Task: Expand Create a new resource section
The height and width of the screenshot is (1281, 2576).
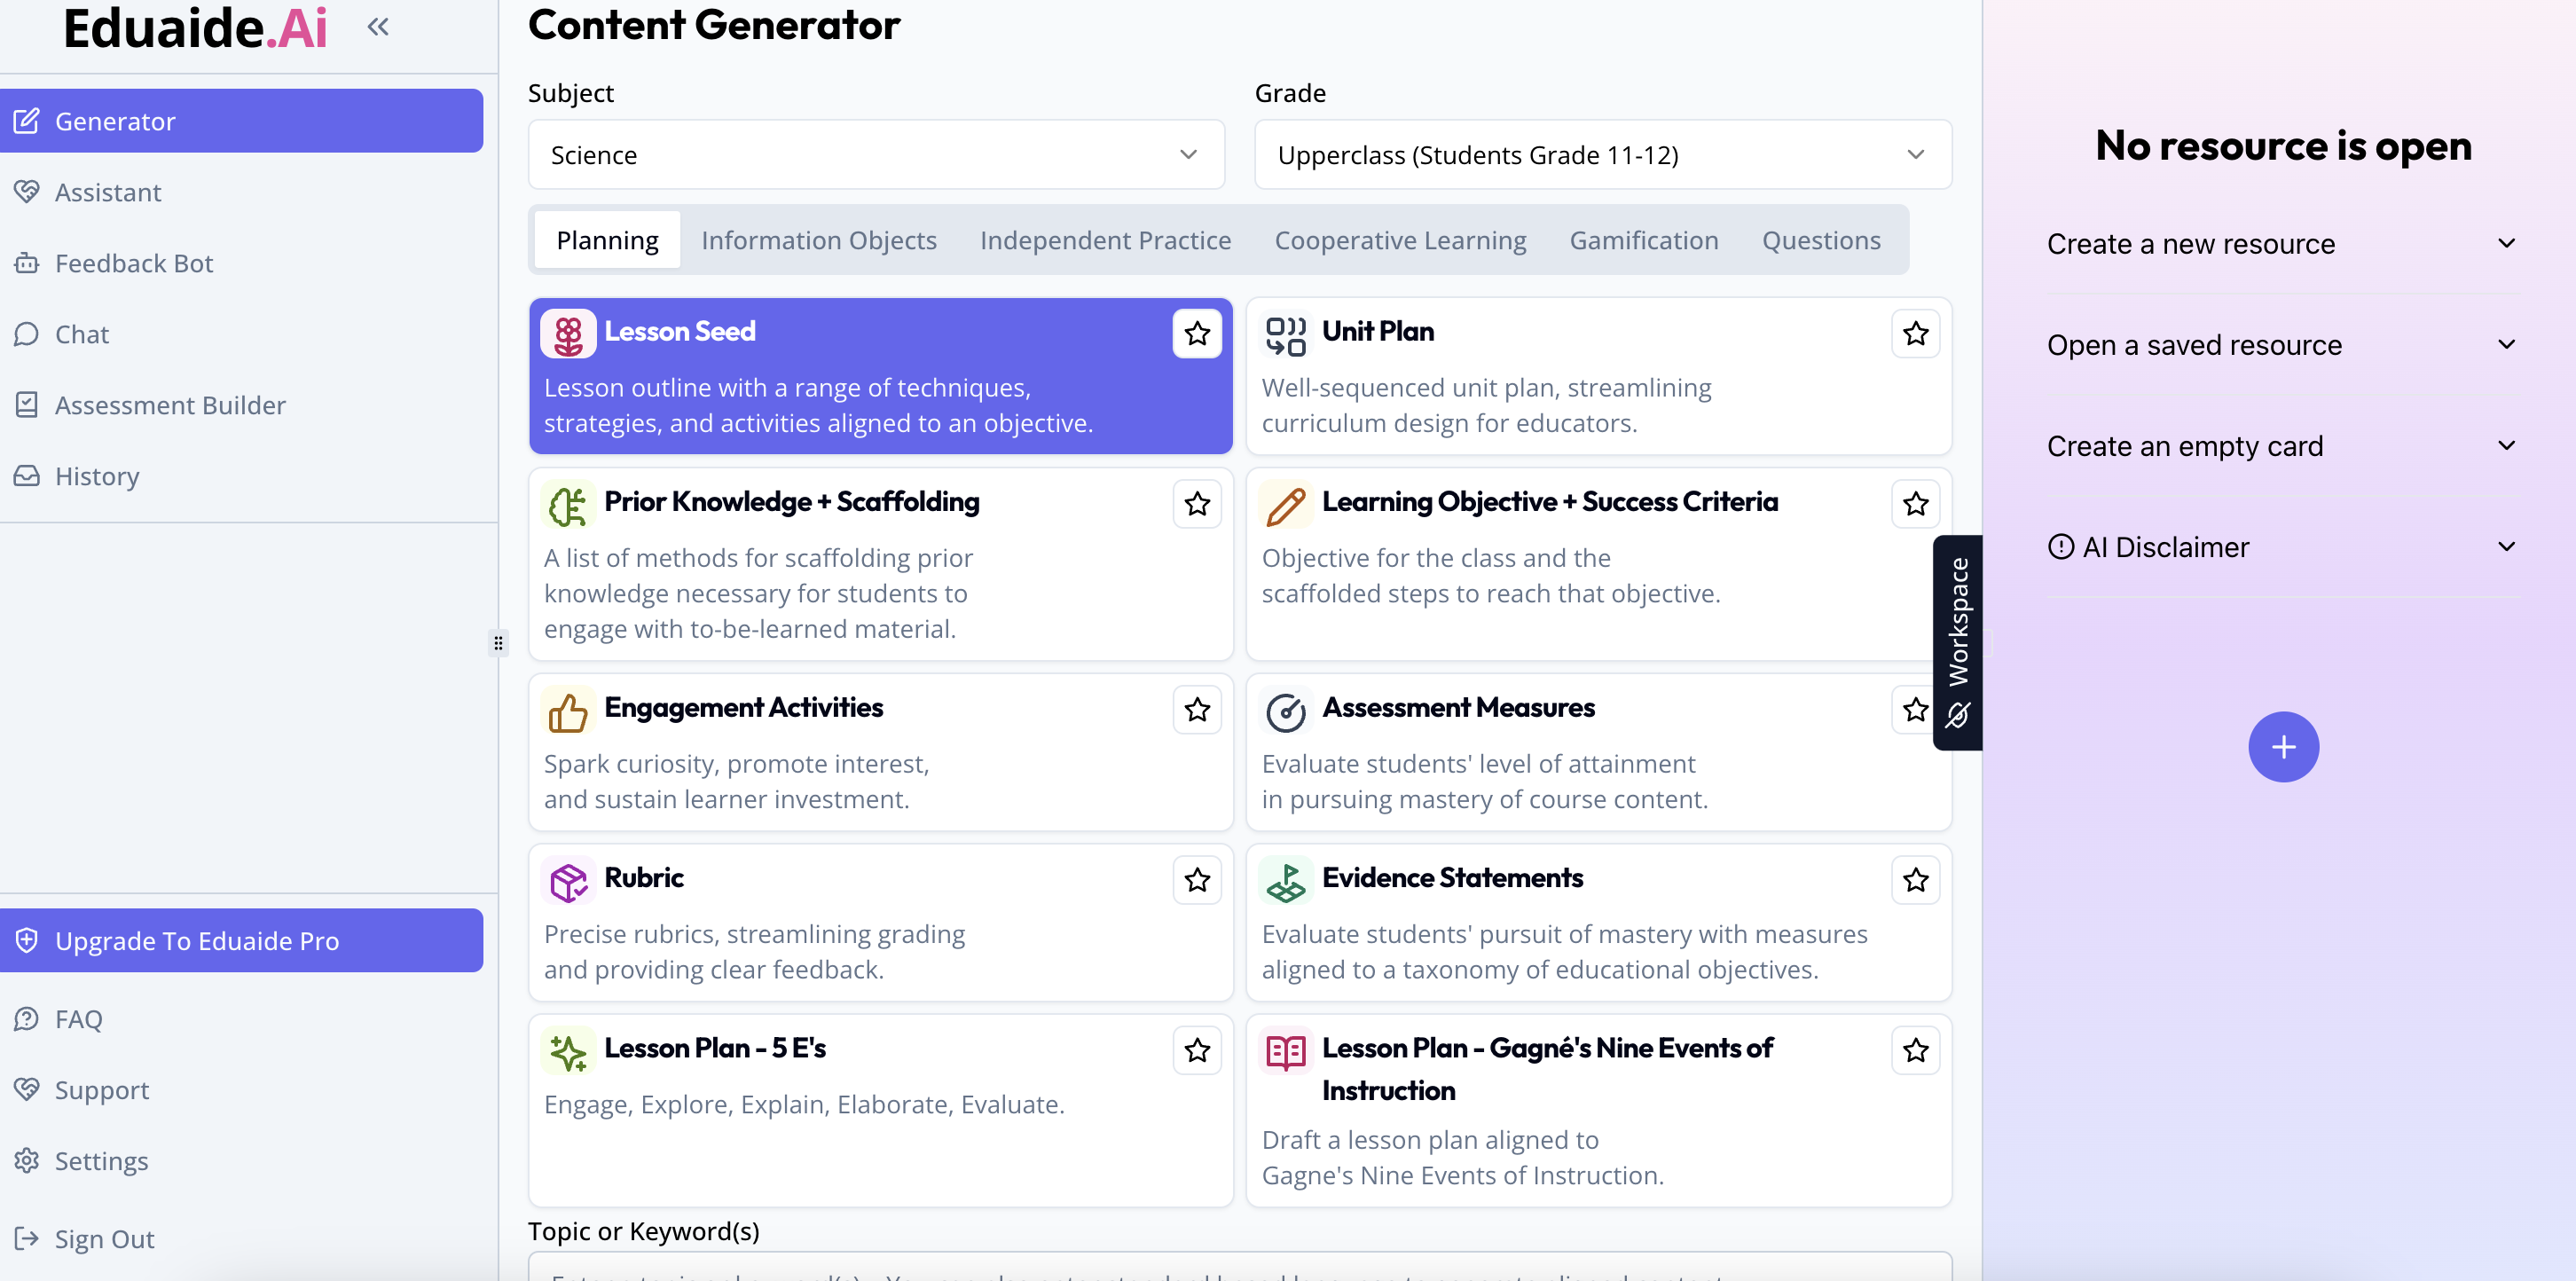Action: (2281, 244)
